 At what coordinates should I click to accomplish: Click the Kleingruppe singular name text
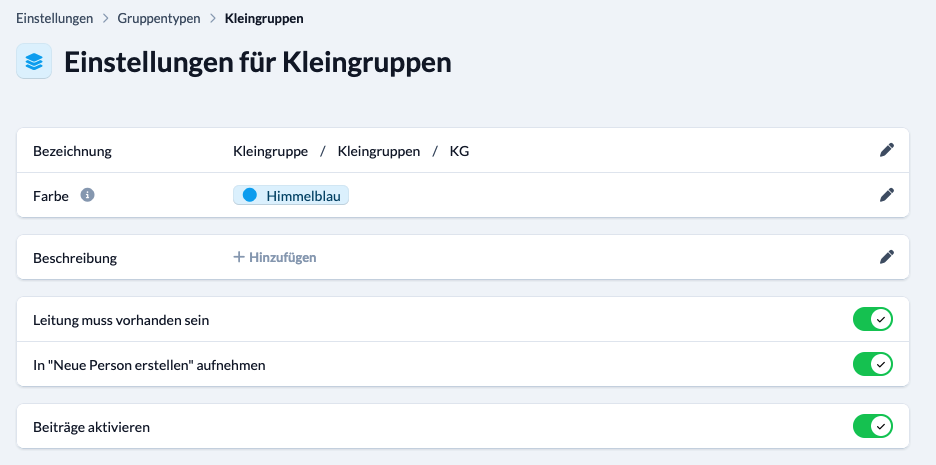coord(270,151)
